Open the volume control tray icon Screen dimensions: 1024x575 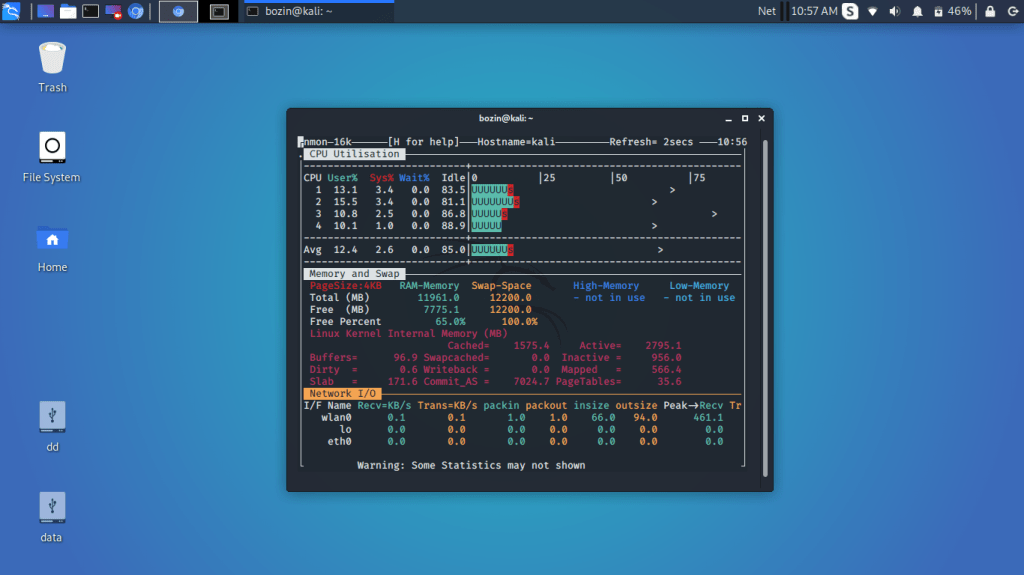[x=893, y=11]
